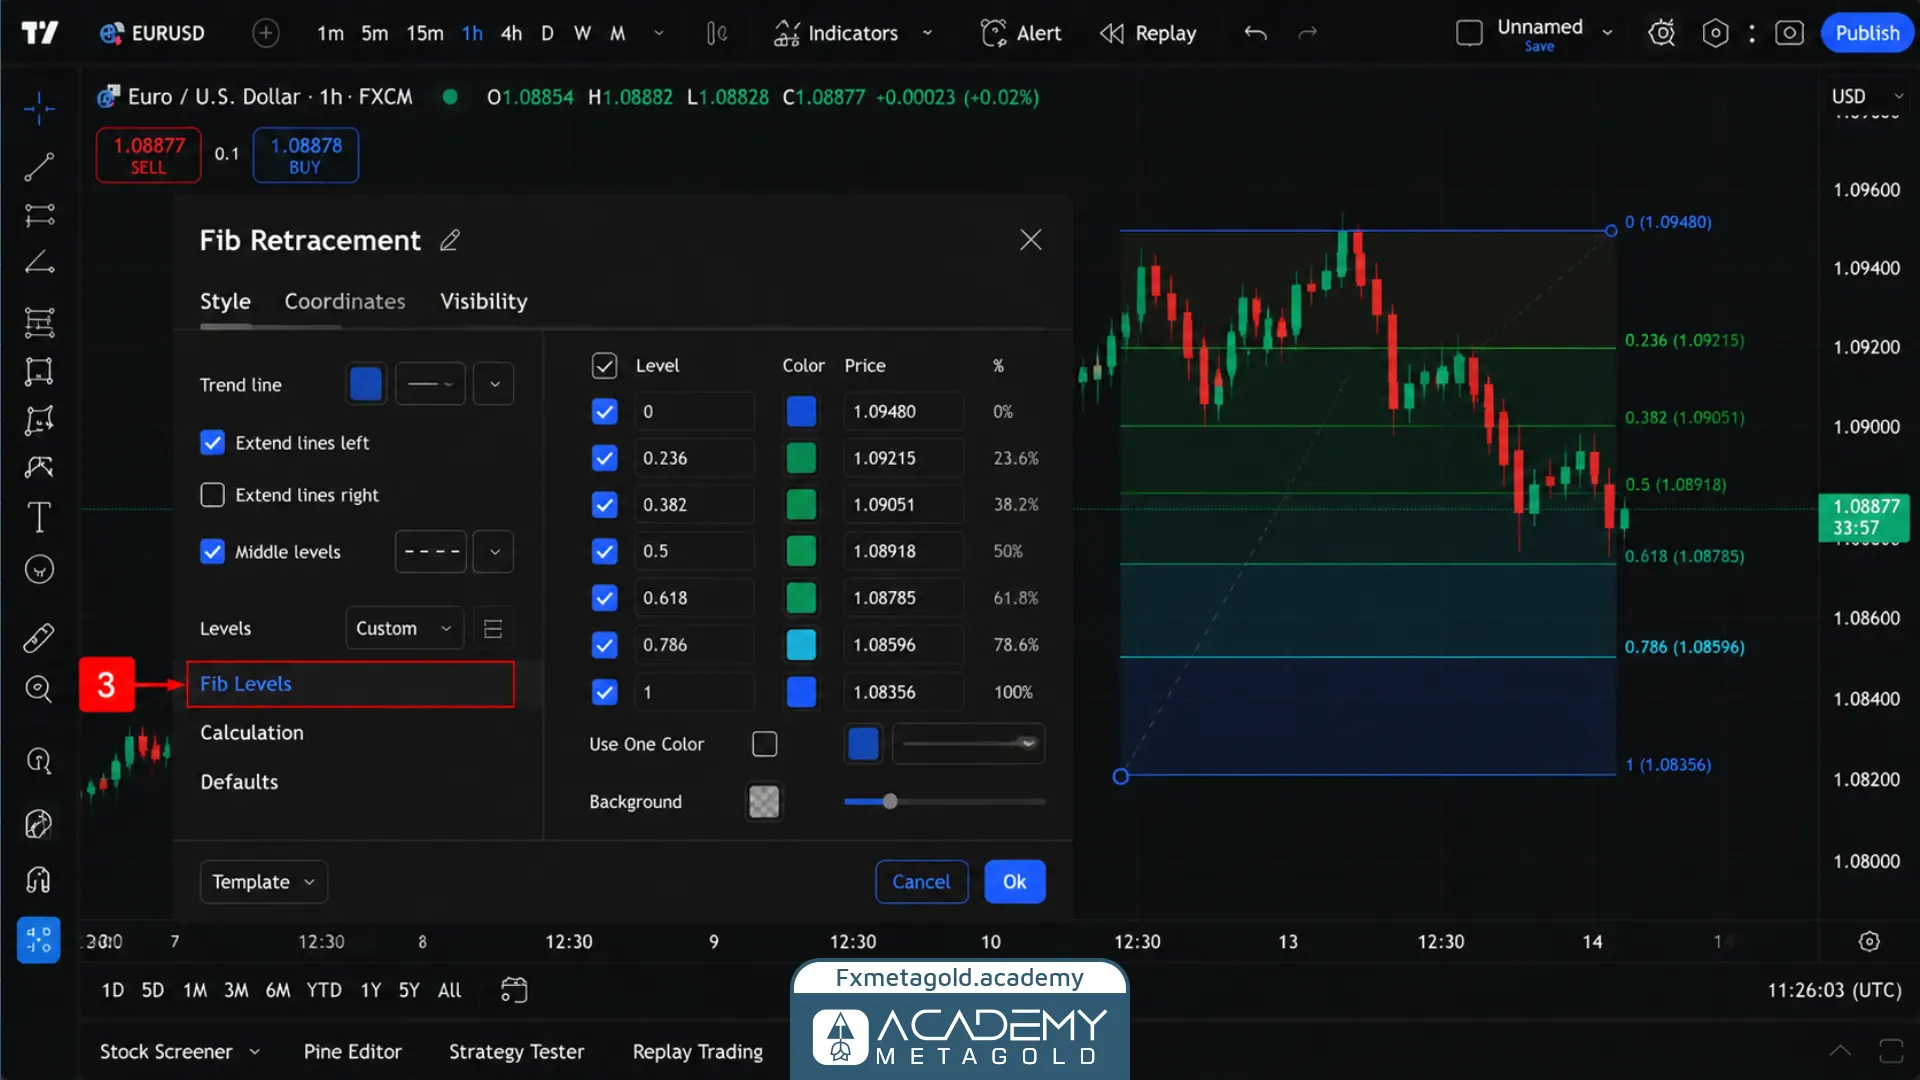Toggle the Middle levels checkbox
1920x1080 pixels.
tap(212, 552)
